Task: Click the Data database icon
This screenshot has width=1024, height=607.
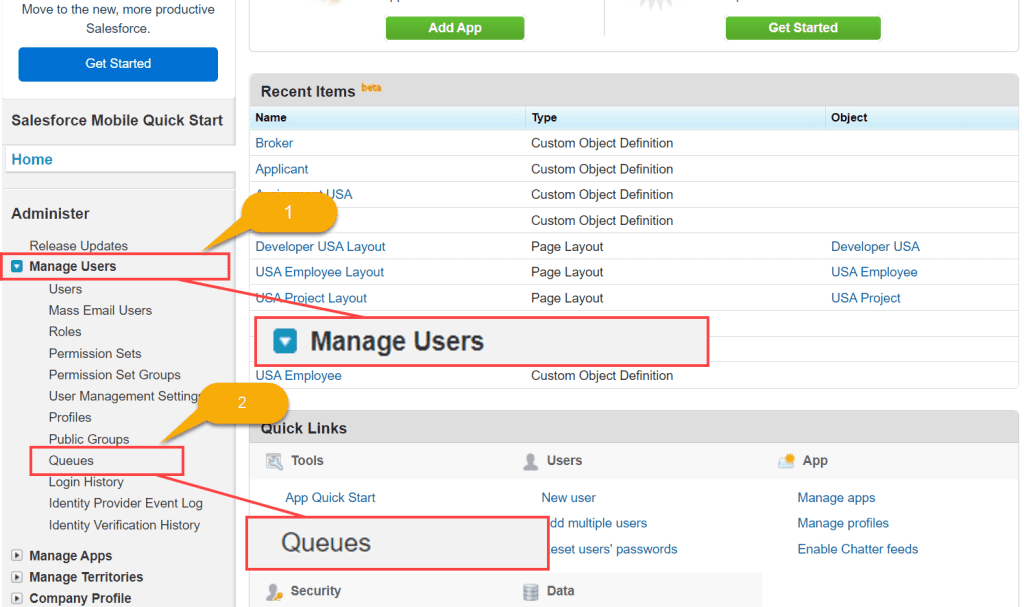Action: 530,591
